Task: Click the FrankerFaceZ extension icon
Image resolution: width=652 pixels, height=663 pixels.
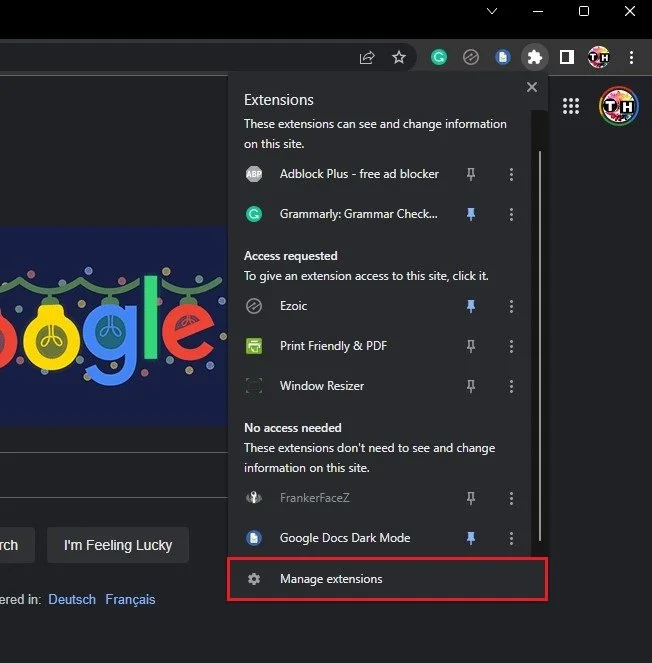Action: 254,498
